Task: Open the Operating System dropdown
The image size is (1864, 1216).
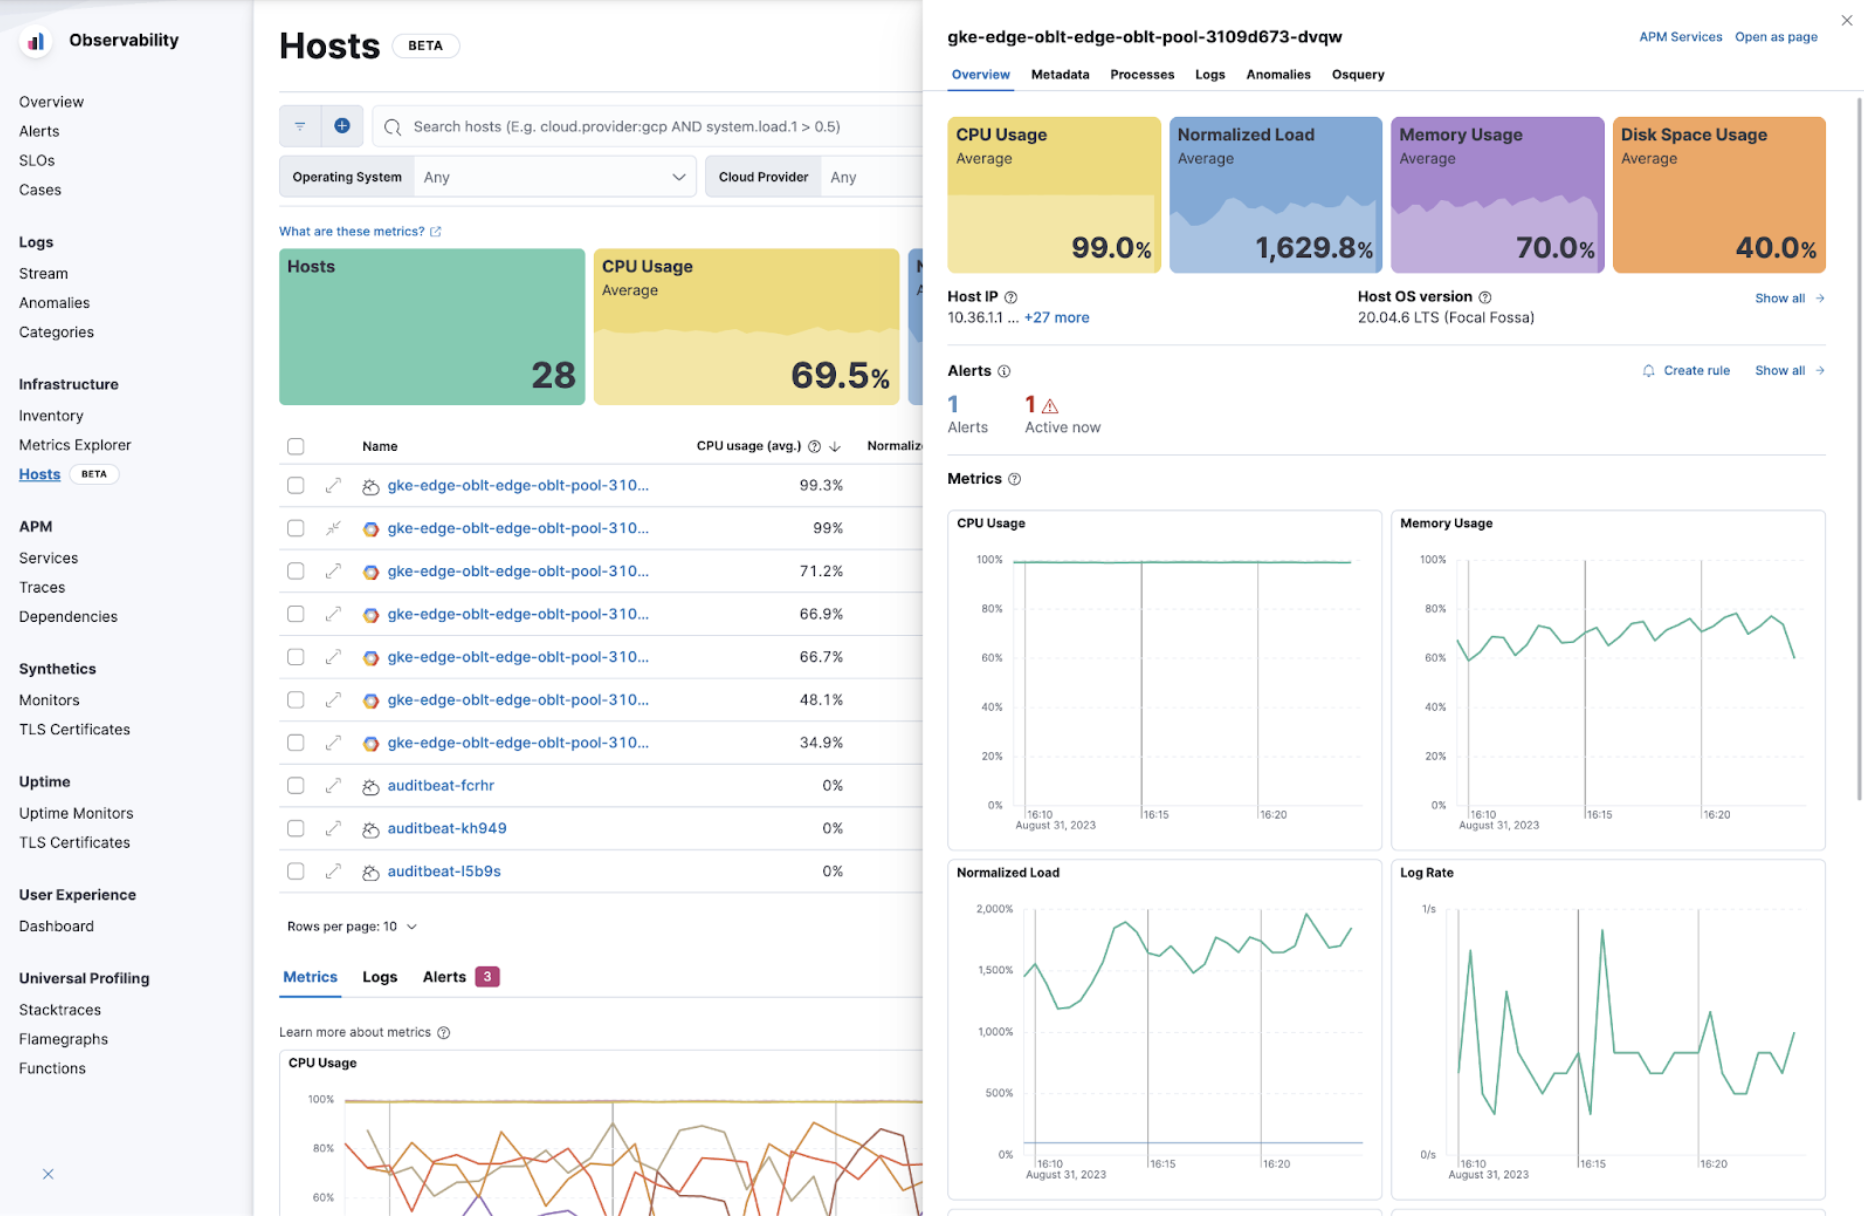Action: click(x=555, y=176)
